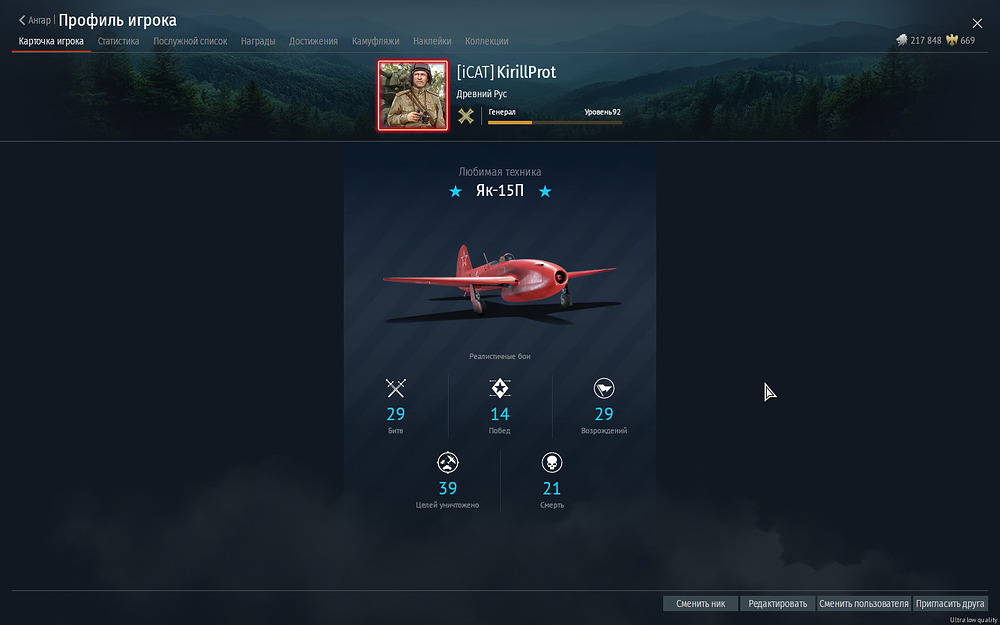Click the Golden Eagles currency icon
The width and height of the screenshot is (1000, 625).
952,41
